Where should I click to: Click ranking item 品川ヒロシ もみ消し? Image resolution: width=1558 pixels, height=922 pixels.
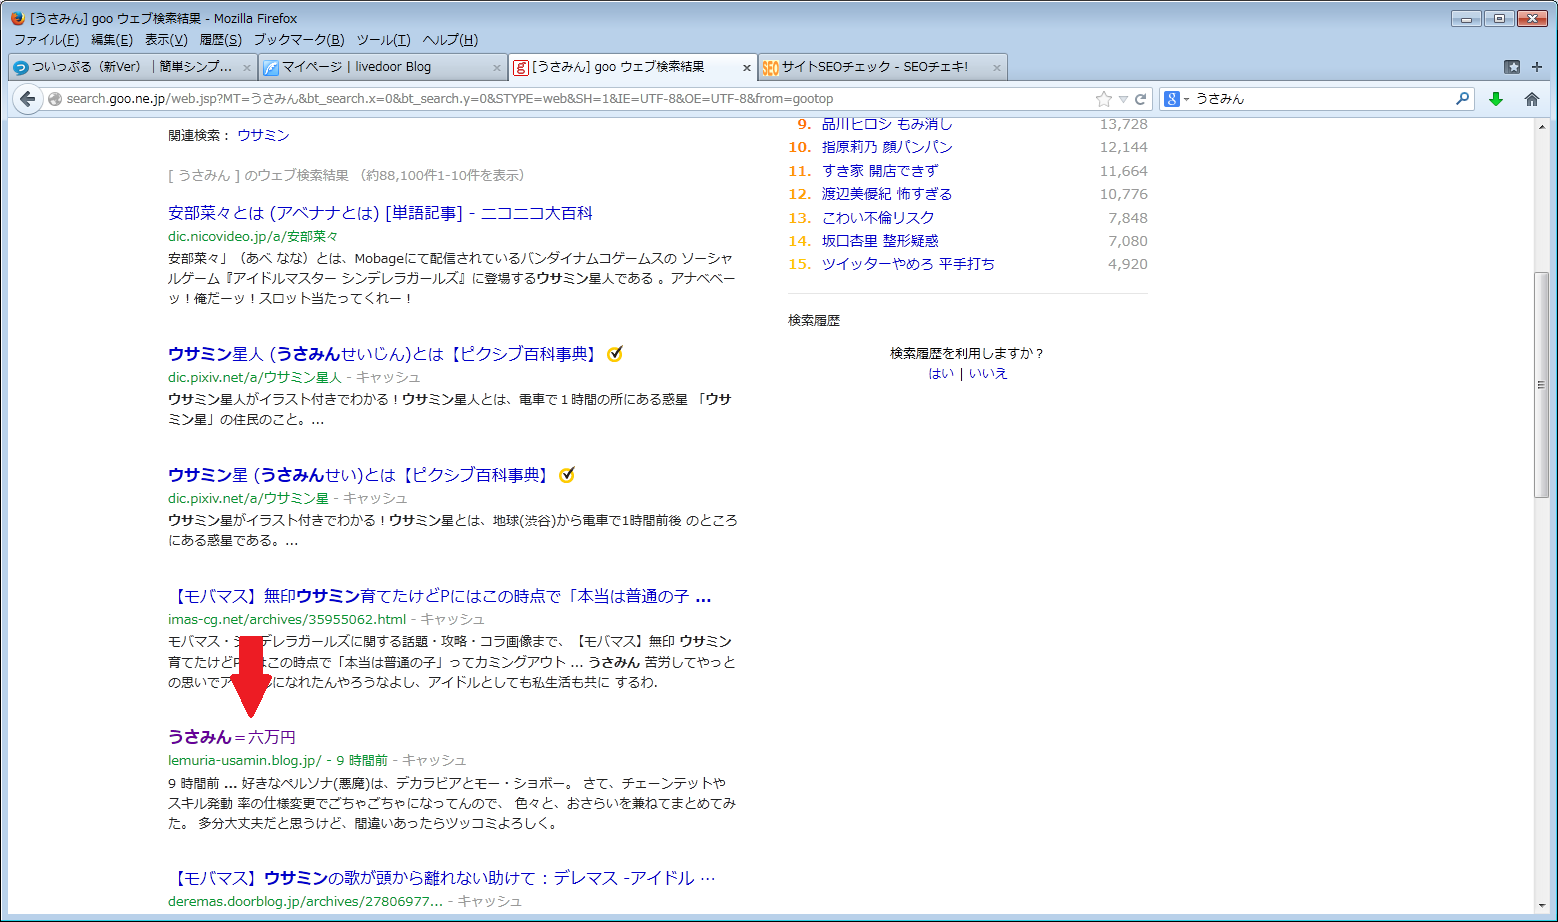click(887, 124)
